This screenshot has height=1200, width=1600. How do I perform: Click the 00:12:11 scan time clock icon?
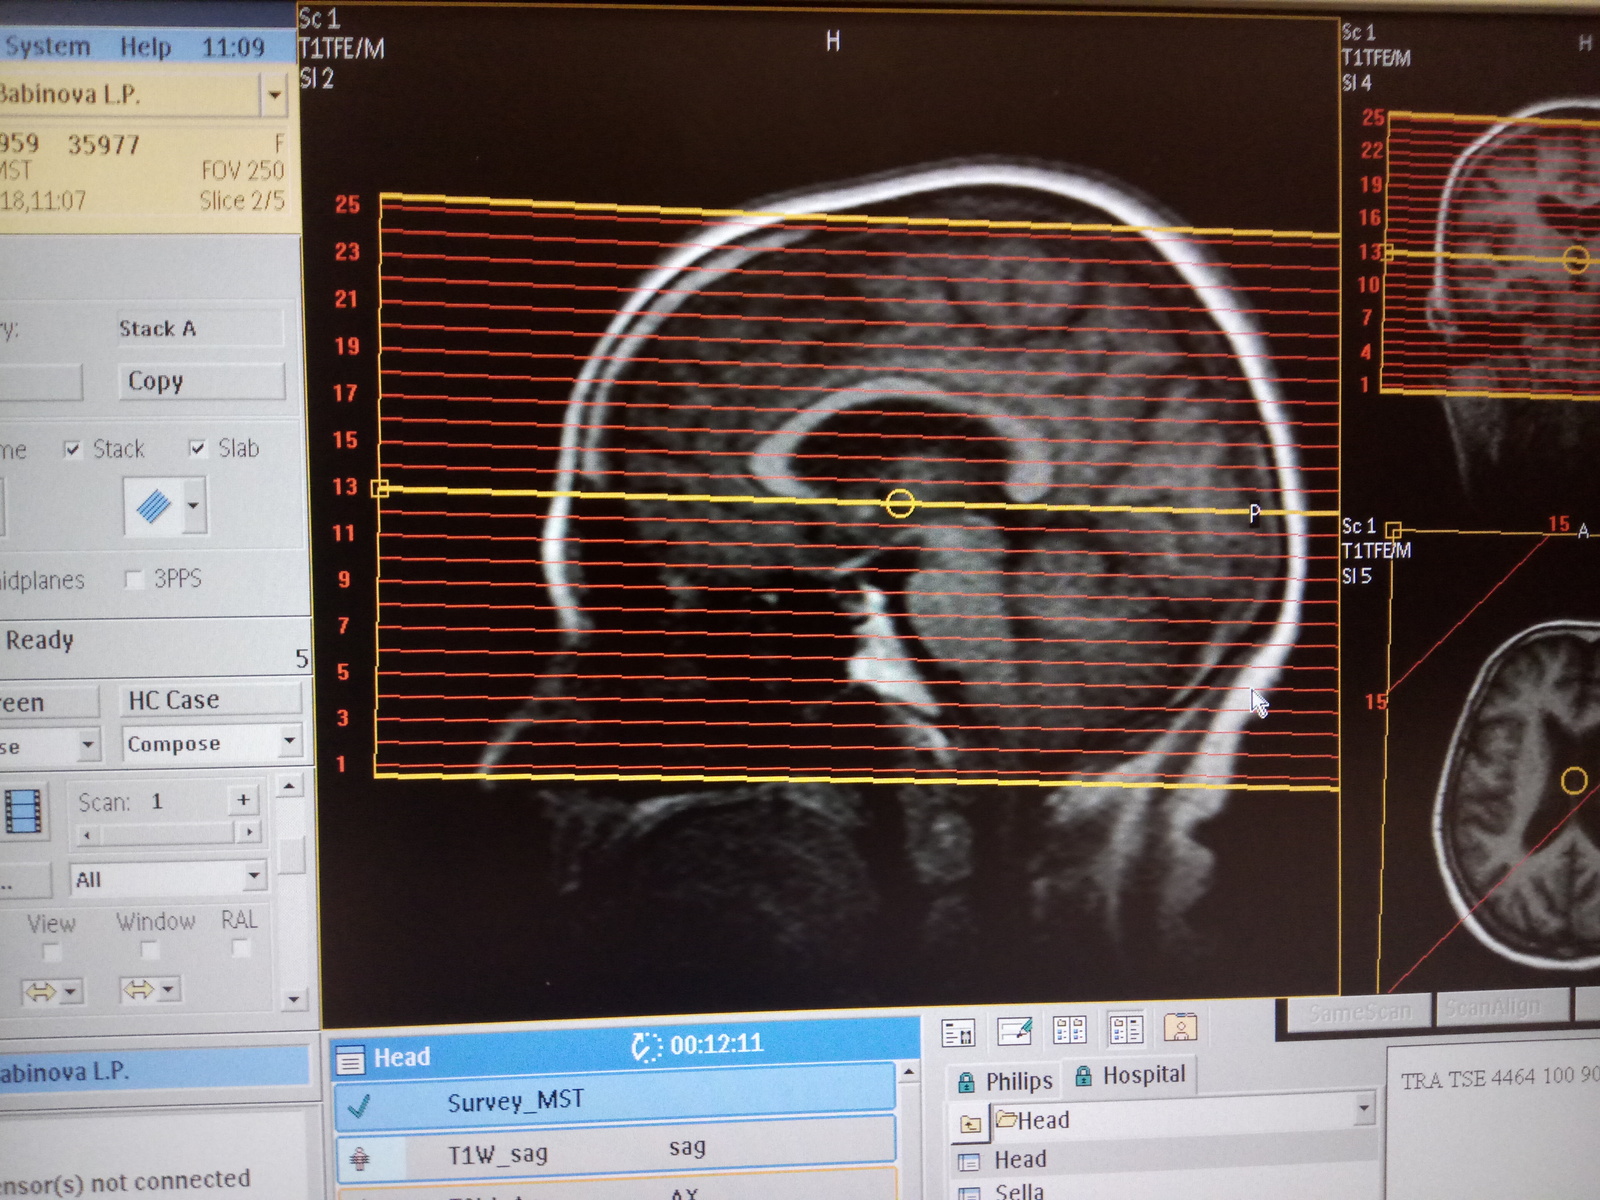point(646,1047)
